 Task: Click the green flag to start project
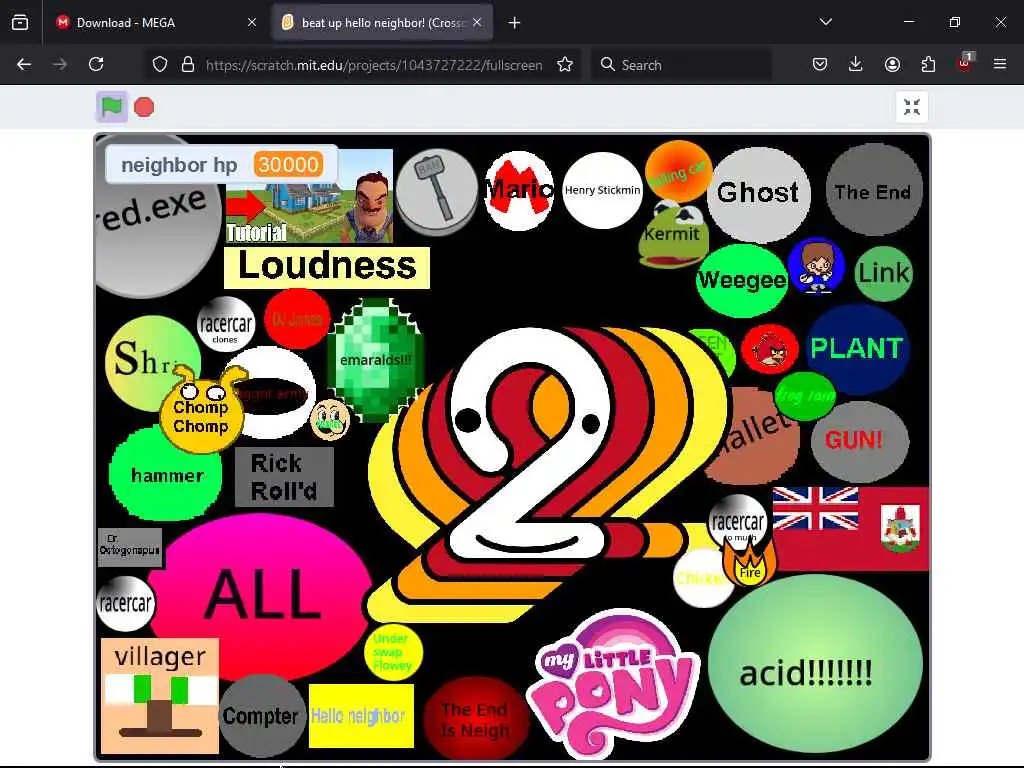tap(112, 106)
